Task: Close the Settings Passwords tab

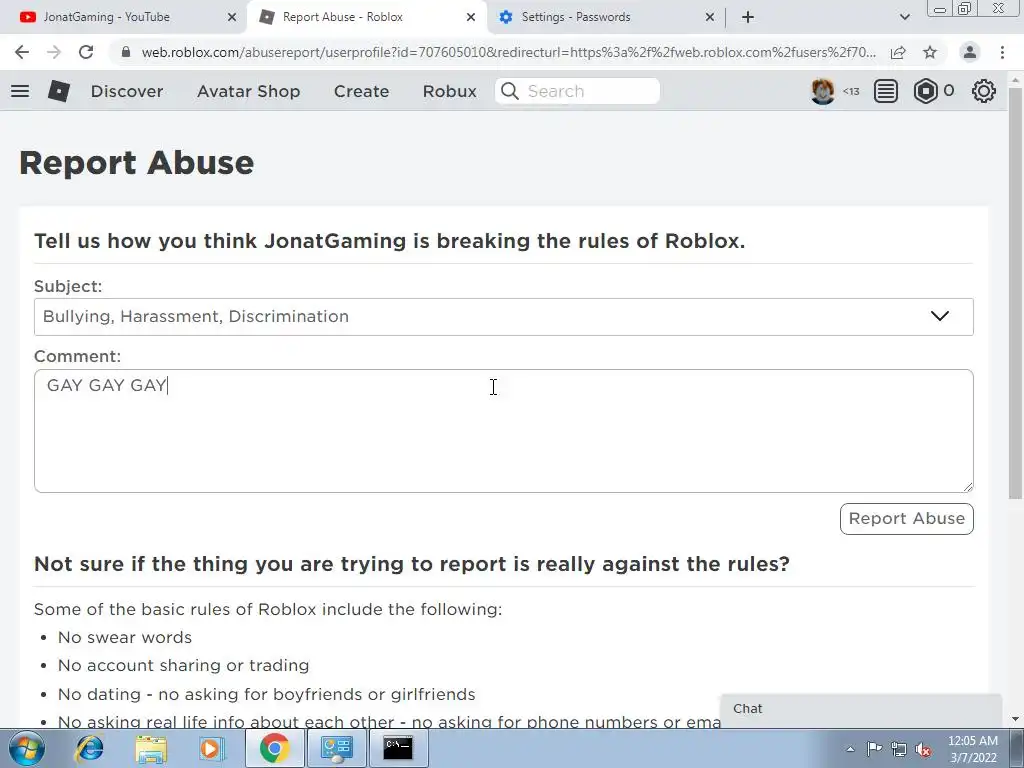Action: coord(710,18)
